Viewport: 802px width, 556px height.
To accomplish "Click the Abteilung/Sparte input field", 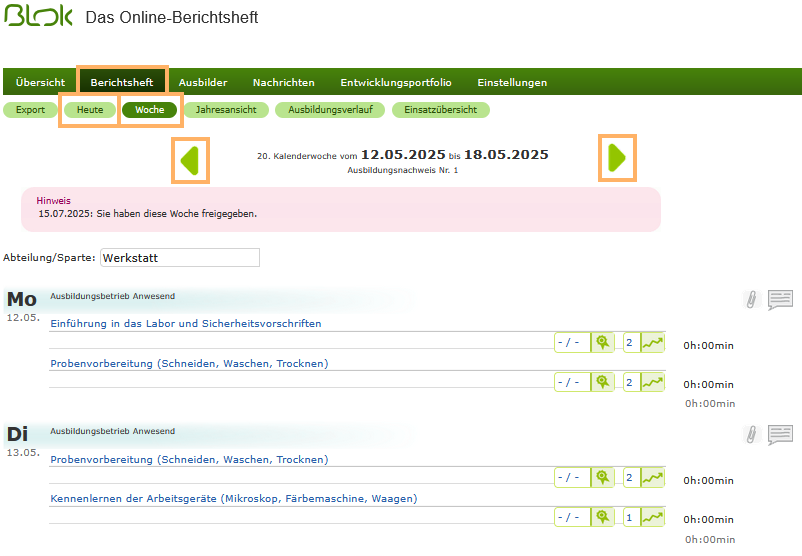I will tap(180, 258).
